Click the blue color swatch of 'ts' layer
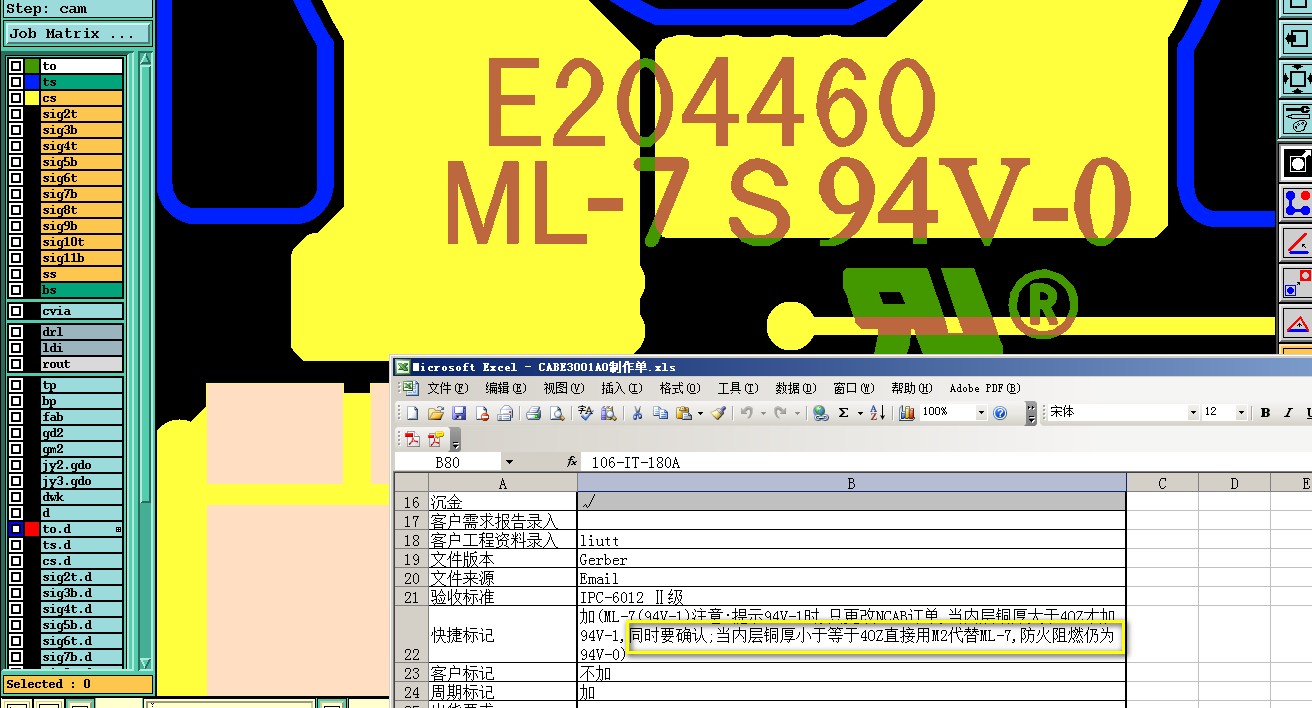Screen dimensions: 1312x708 (32, 82)
